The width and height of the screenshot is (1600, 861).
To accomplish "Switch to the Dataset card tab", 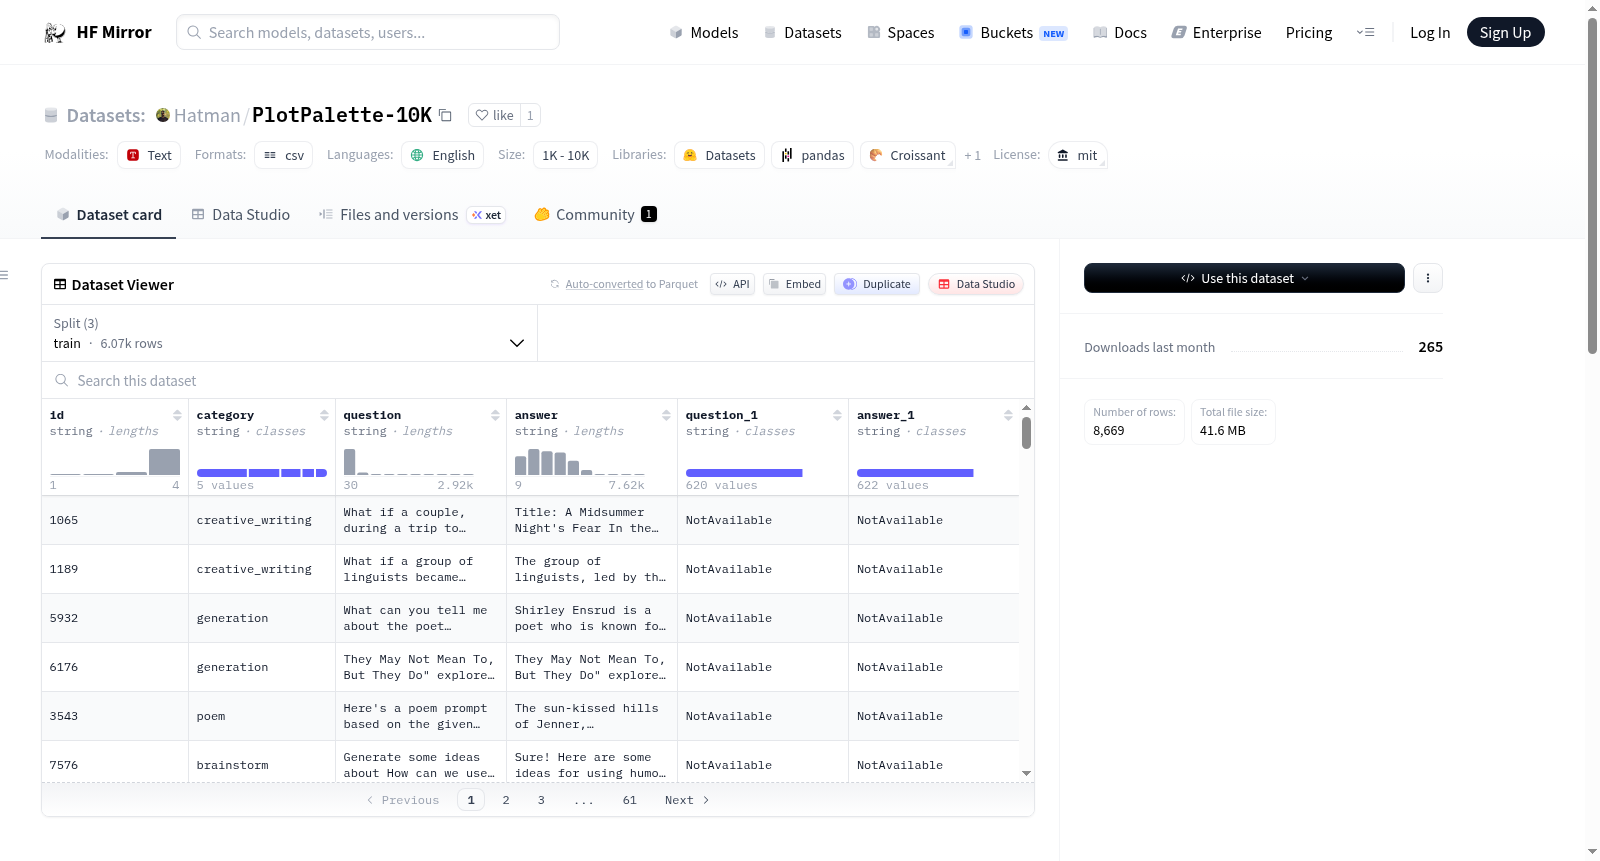I will [108, 215].
